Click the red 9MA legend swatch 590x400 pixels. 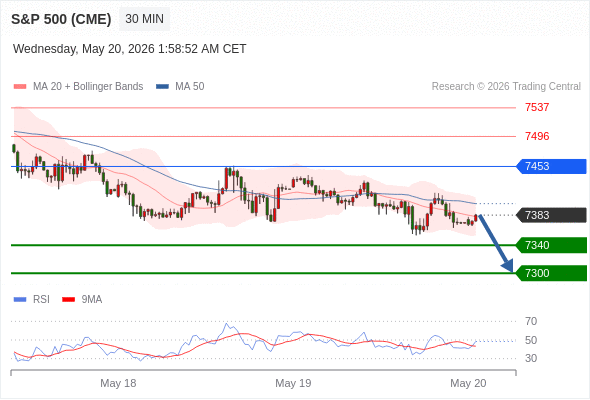[68, 300]
